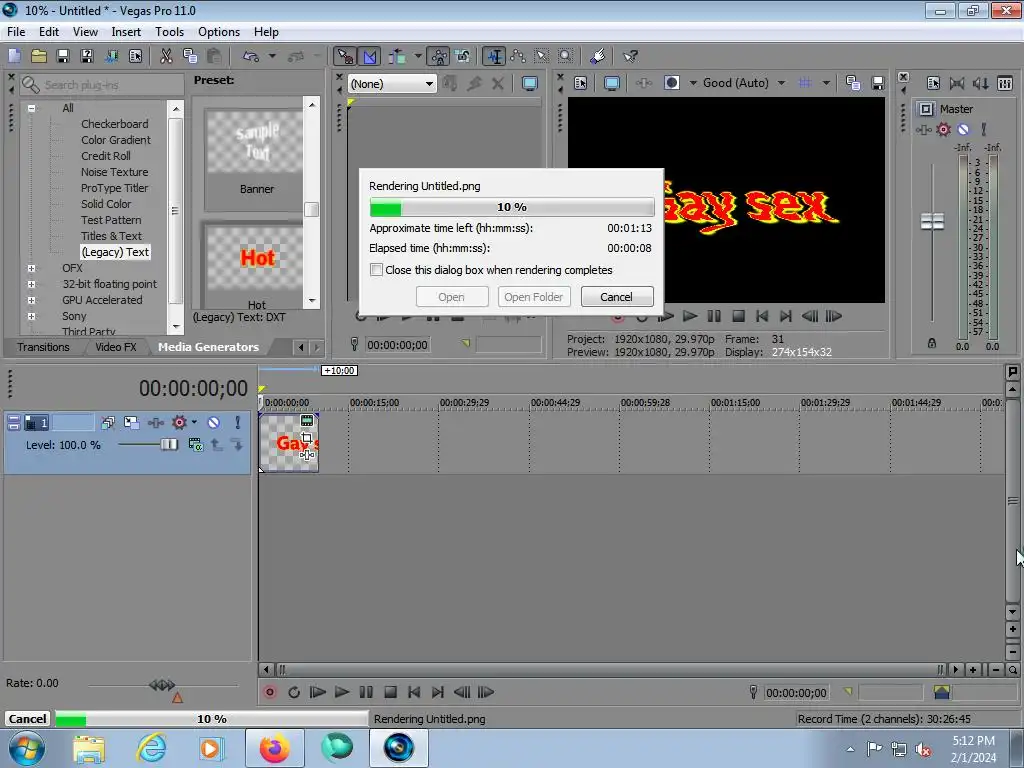Collapse the All plug-ins tree node
The width and height of the screenshot is (1024, 768).
pos(31,108)
